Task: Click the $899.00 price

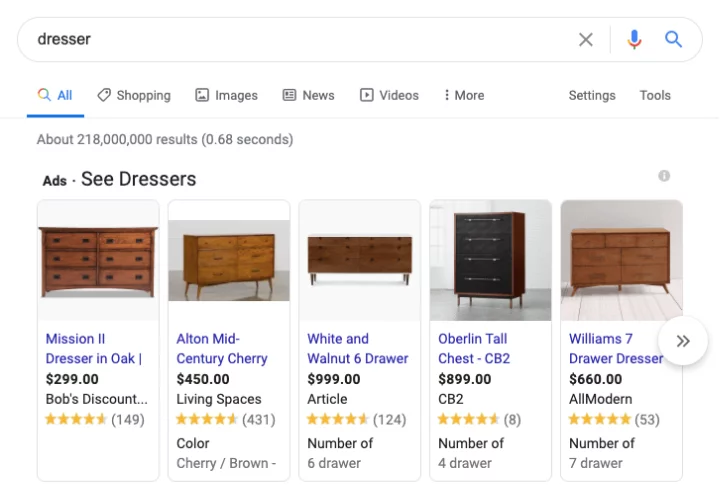Action: (465, 379)
